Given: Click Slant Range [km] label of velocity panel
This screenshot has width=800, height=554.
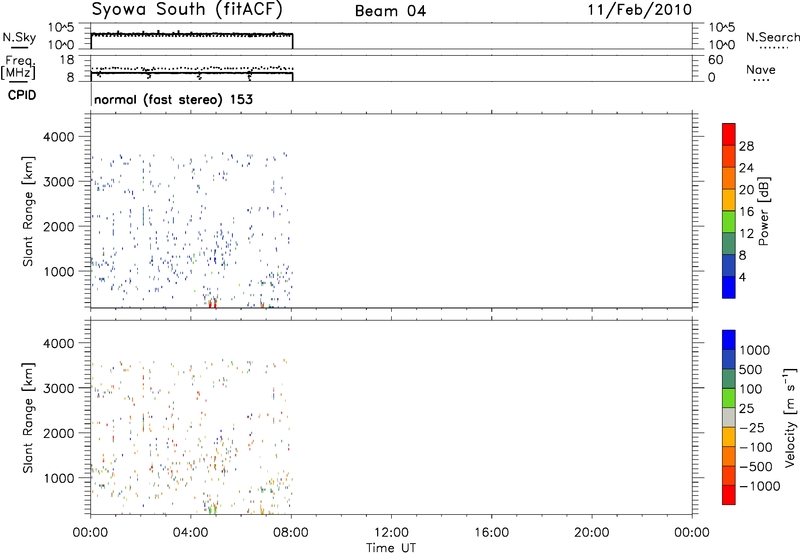Looking at the screenshot, I should pyautogui.click(x=28, y=418).
